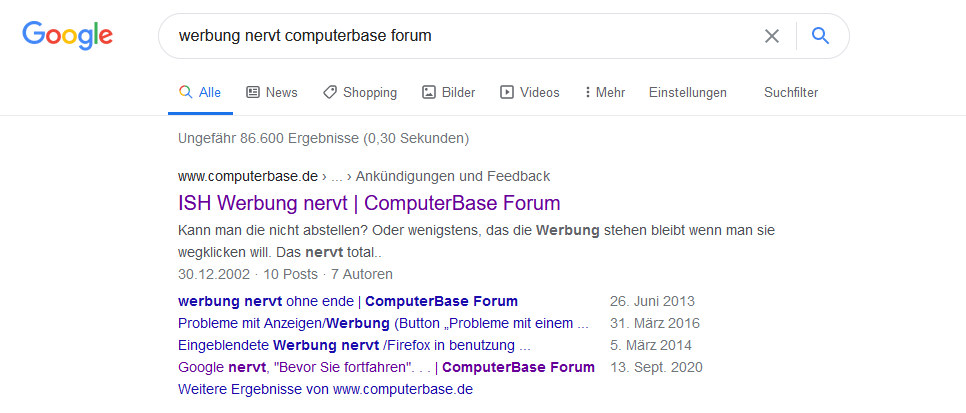Click the www.computerbase.de breadcrumb URL
This screenshot has height=413, width=966.
coord(248,176)
